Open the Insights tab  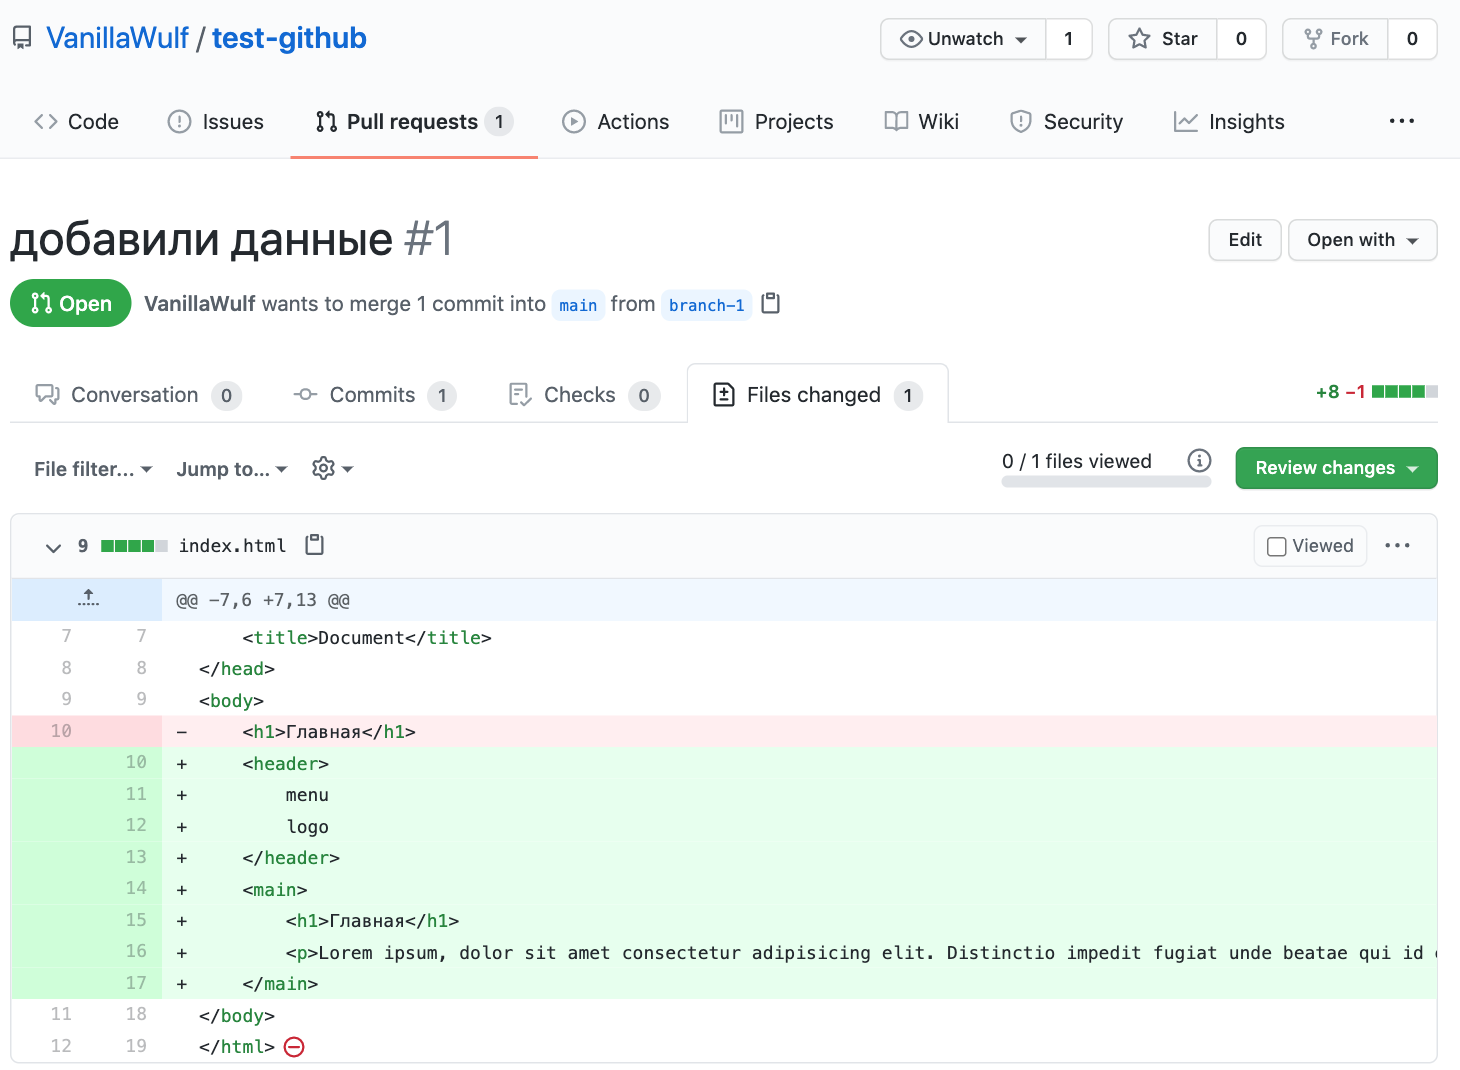coord(1229,122)
